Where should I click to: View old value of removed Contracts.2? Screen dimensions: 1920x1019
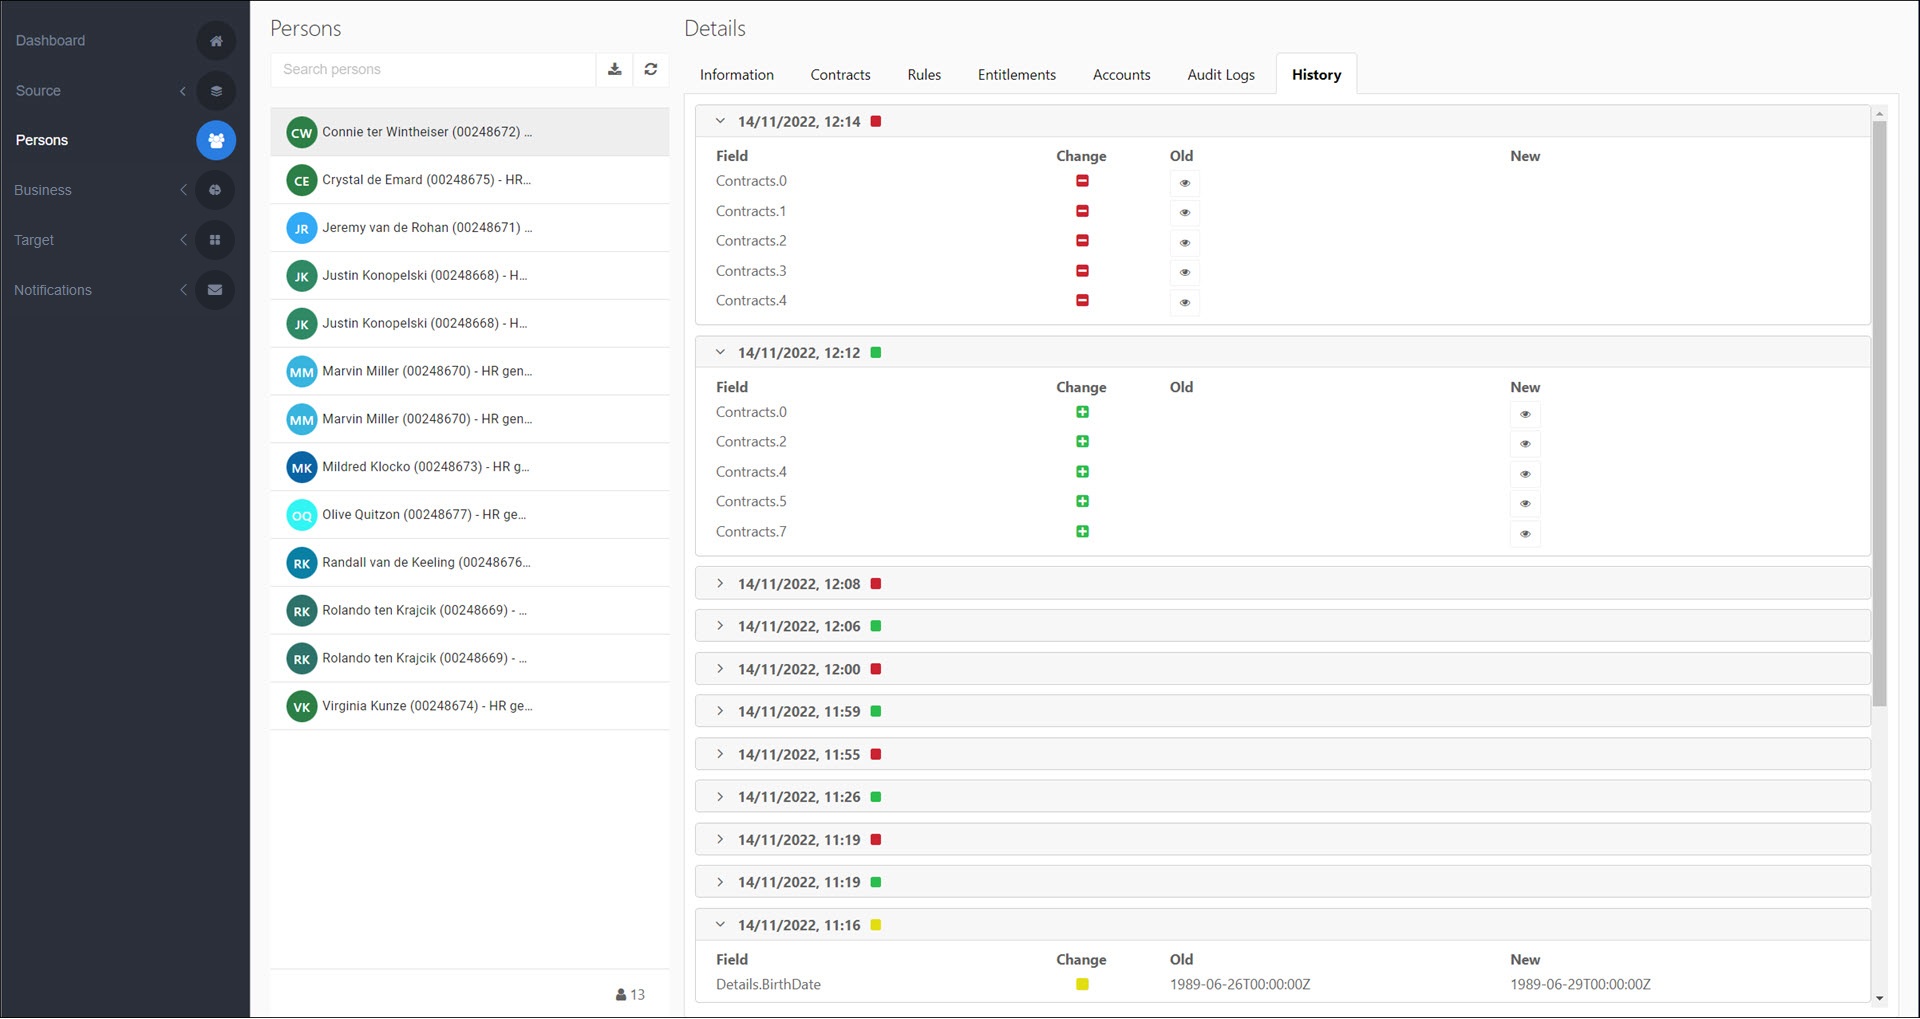tap(1185, 243)
